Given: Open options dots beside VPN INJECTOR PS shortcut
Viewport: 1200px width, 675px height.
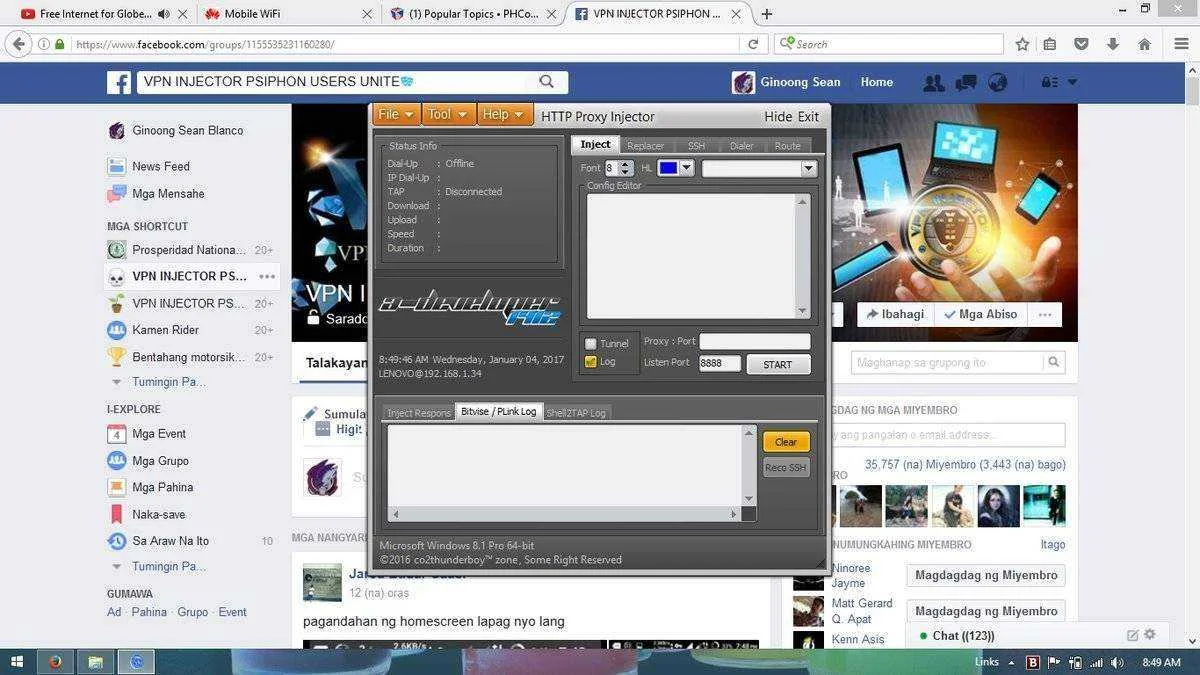Looking at the screenshot, I should tap(266, 276).
